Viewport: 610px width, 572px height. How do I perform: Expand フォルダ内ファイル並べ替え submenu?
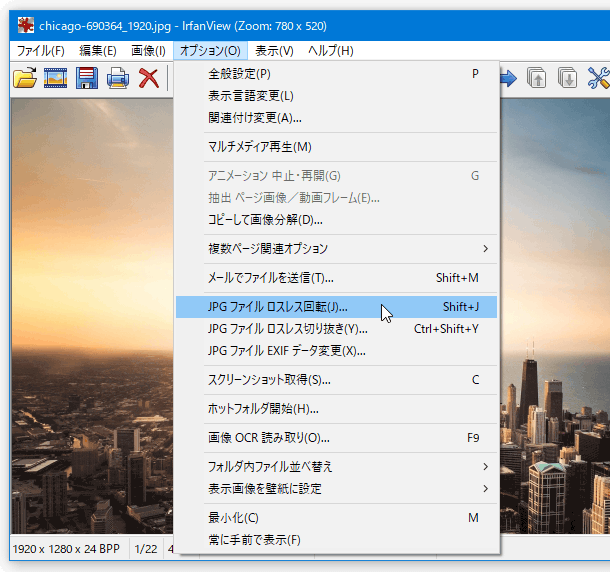coord(337,467)
